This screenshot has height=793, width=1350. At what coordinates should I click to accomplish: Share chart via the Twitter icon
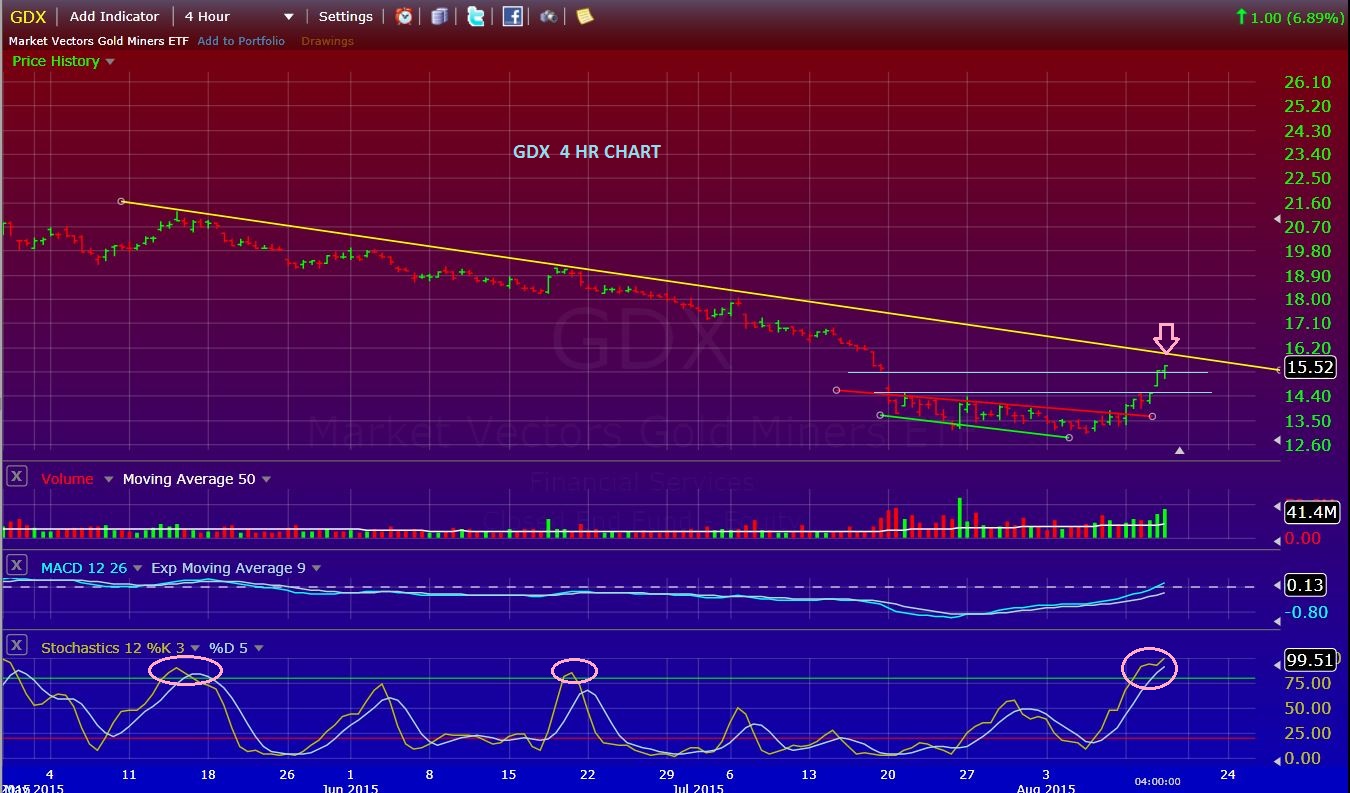(x=476, y=16)
